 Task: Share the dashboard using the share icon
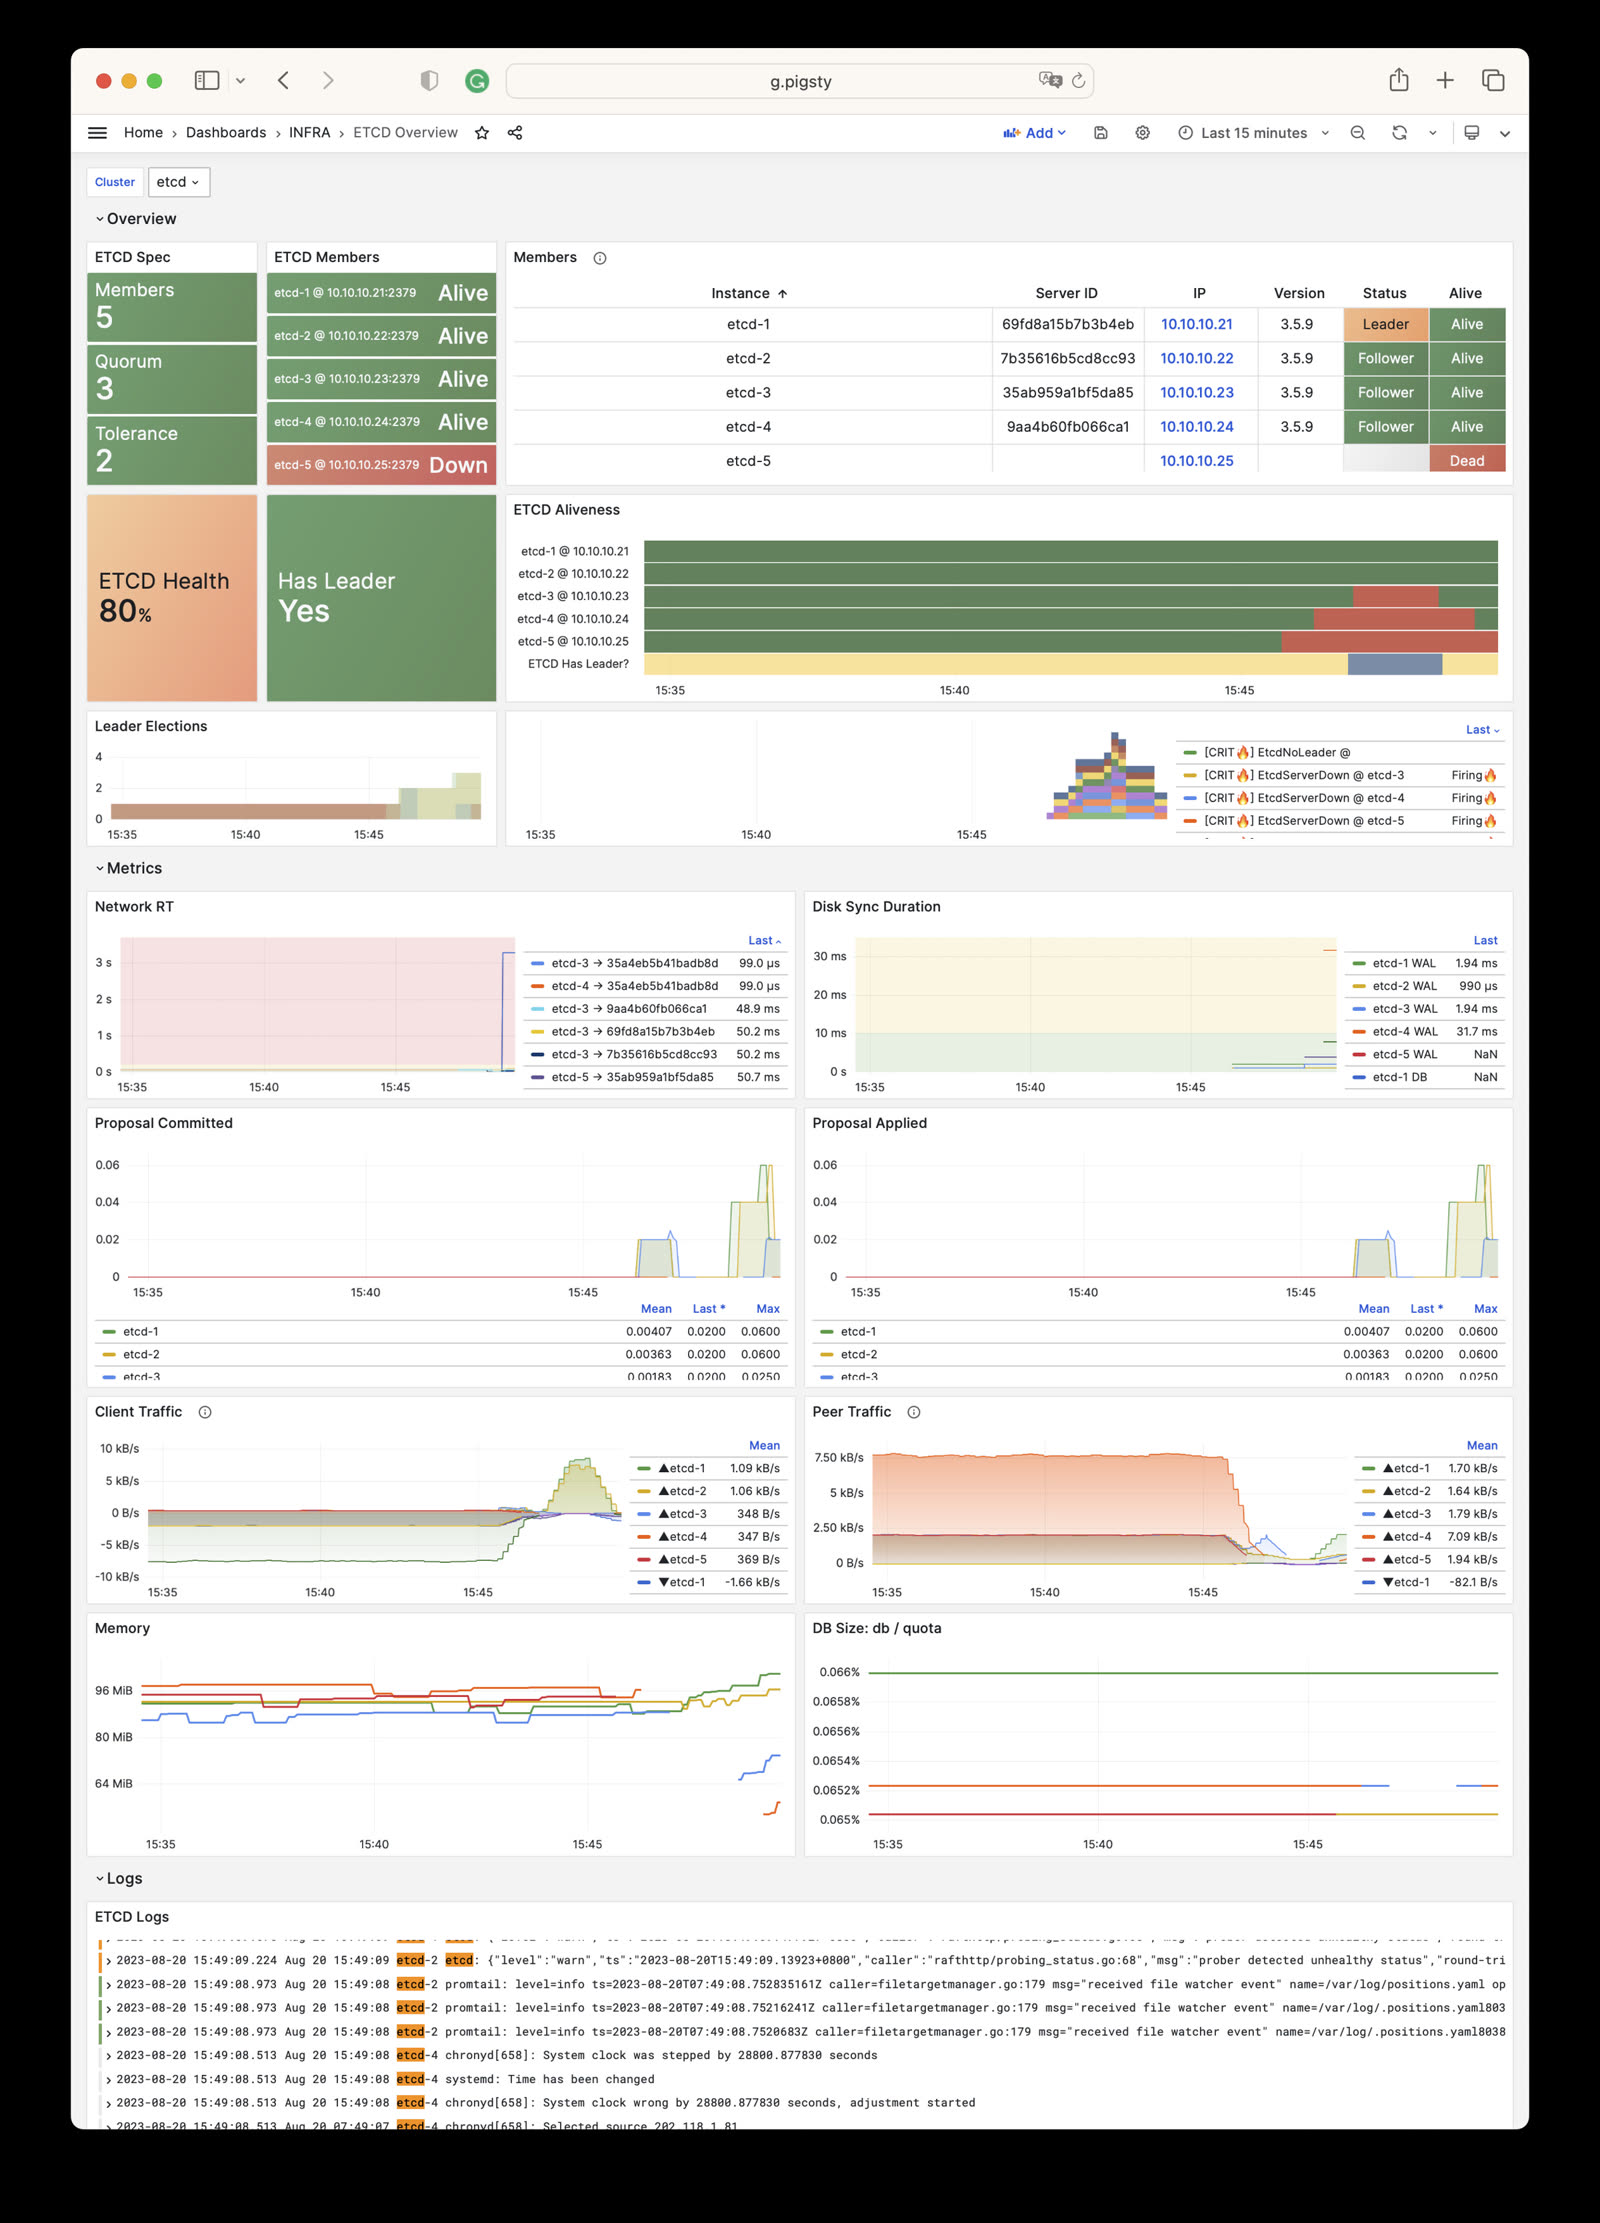513,132
